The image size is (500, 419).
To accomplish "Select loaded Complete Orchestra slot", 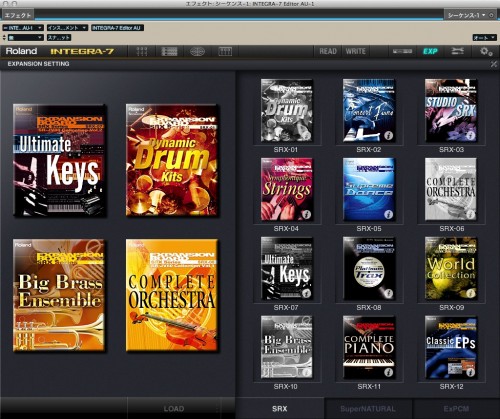I will tap(172, 295).
